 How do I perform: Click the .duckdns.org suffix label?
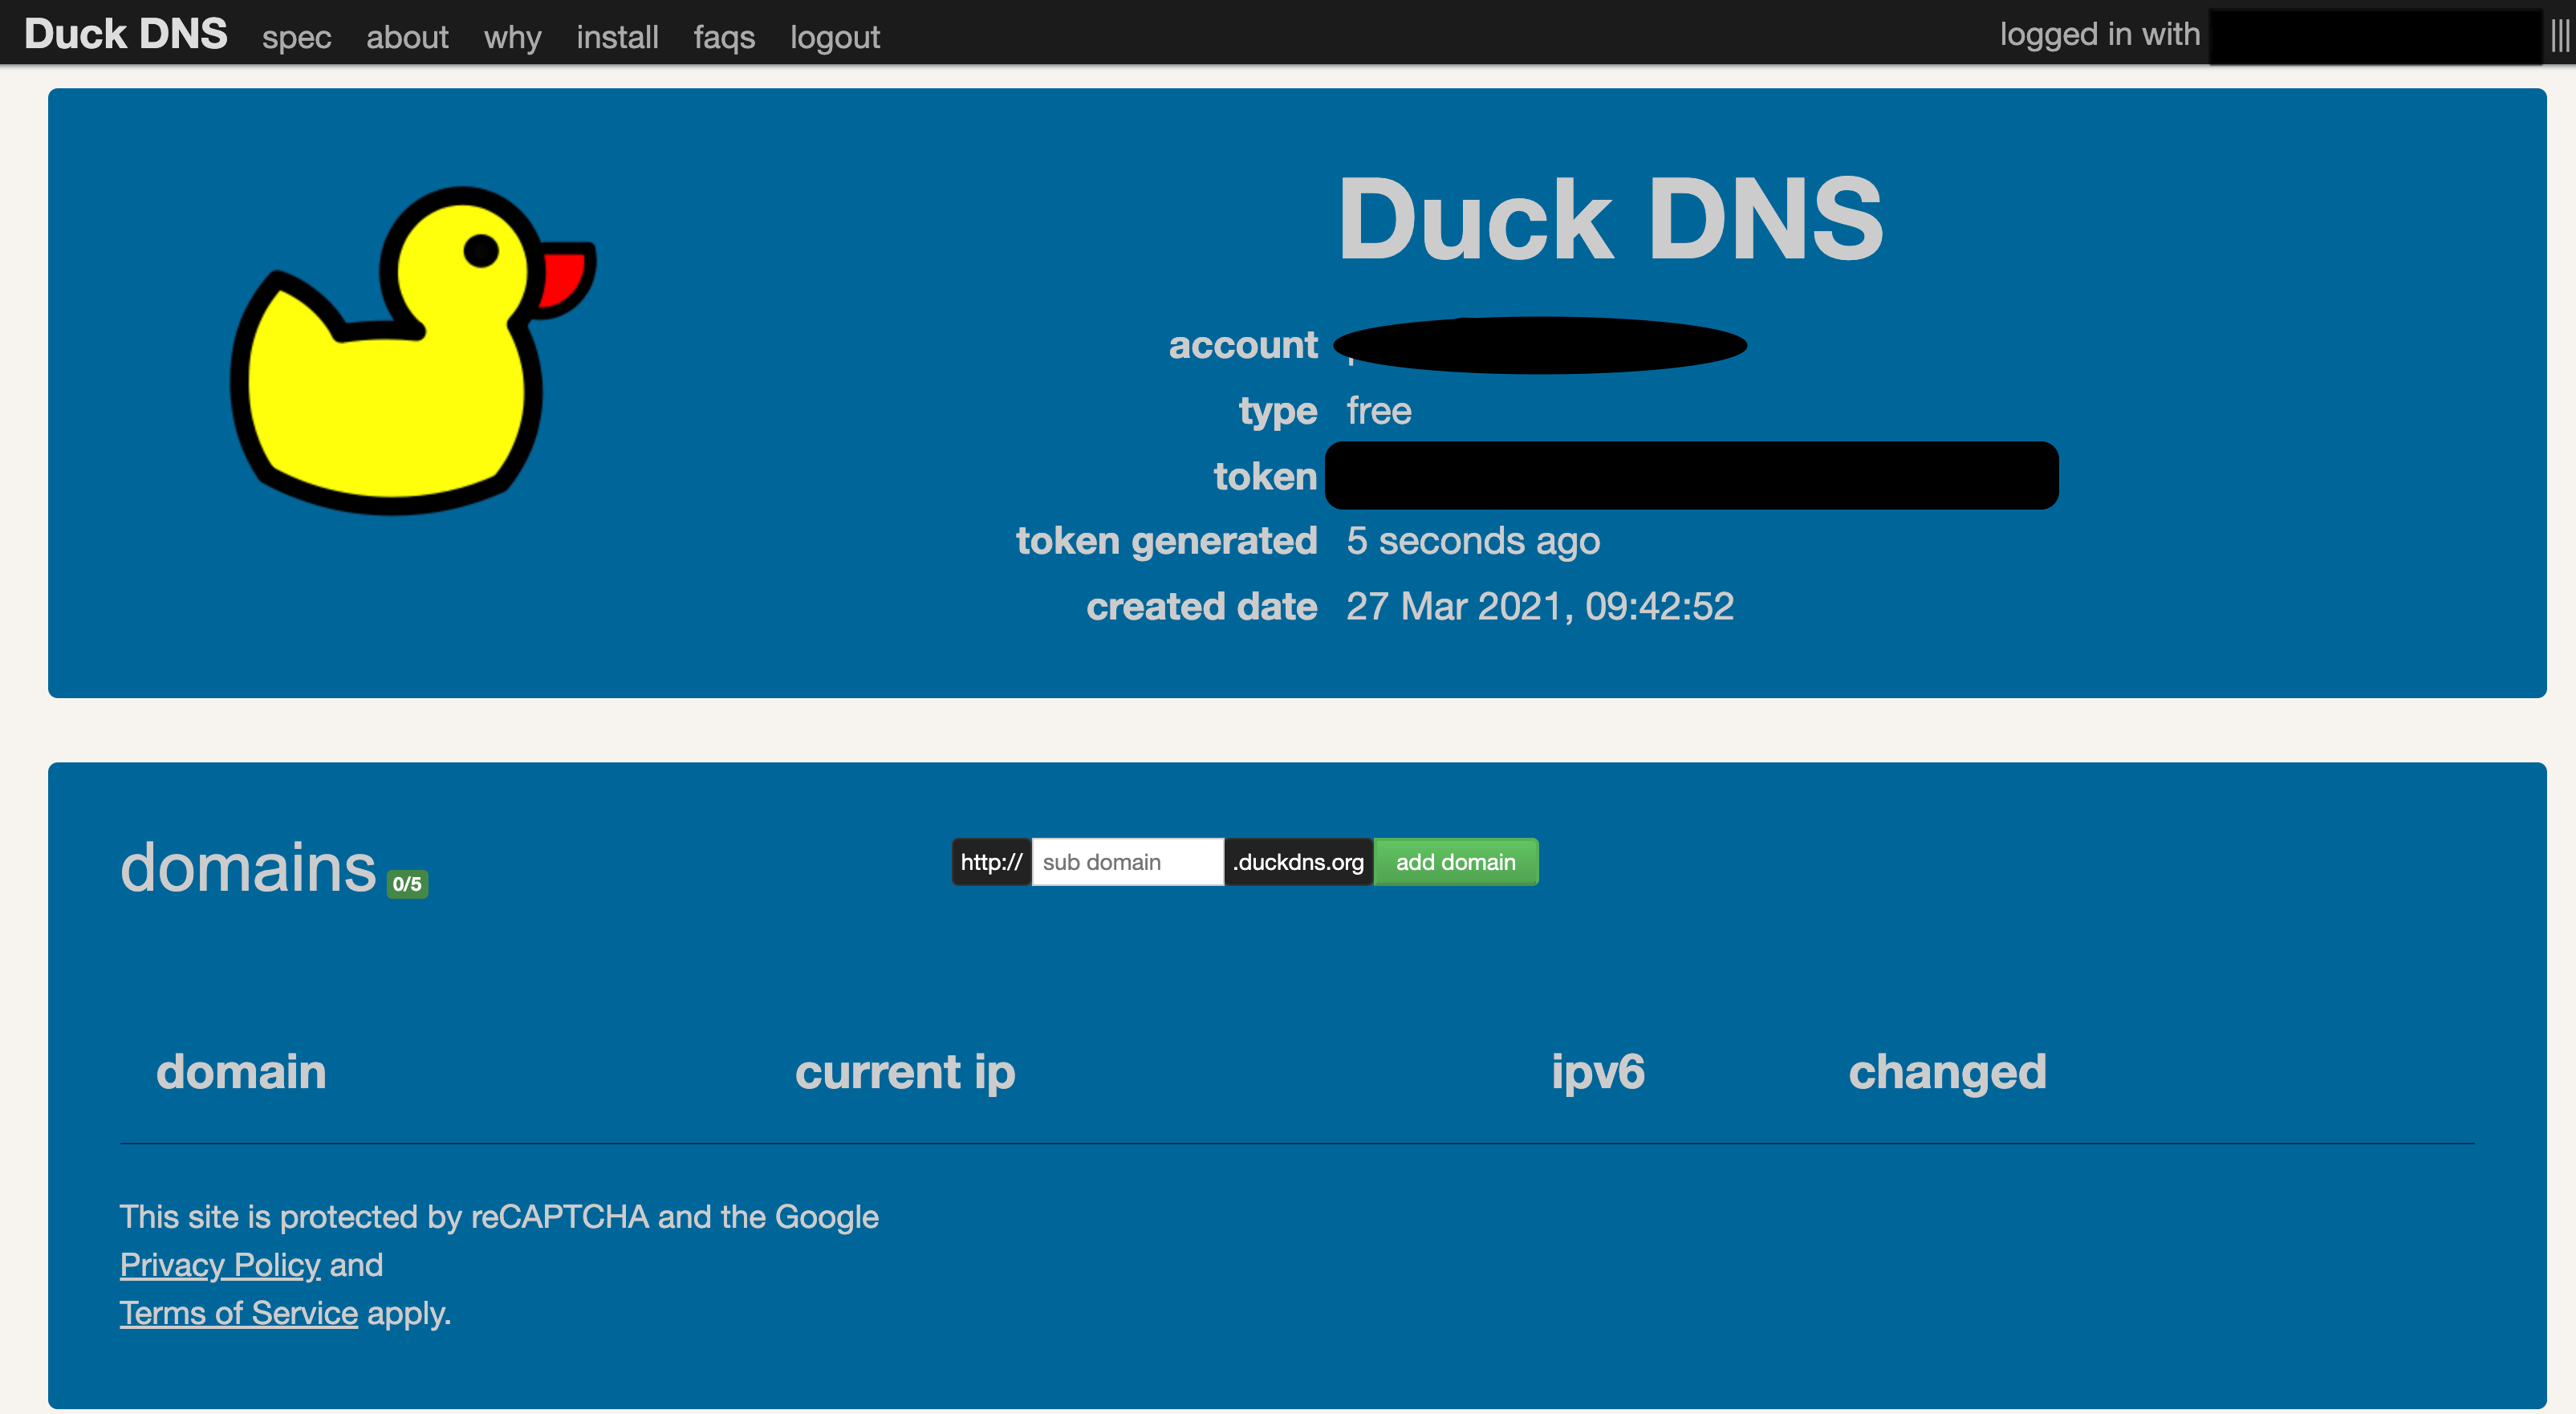click(x=1298, y=862)
